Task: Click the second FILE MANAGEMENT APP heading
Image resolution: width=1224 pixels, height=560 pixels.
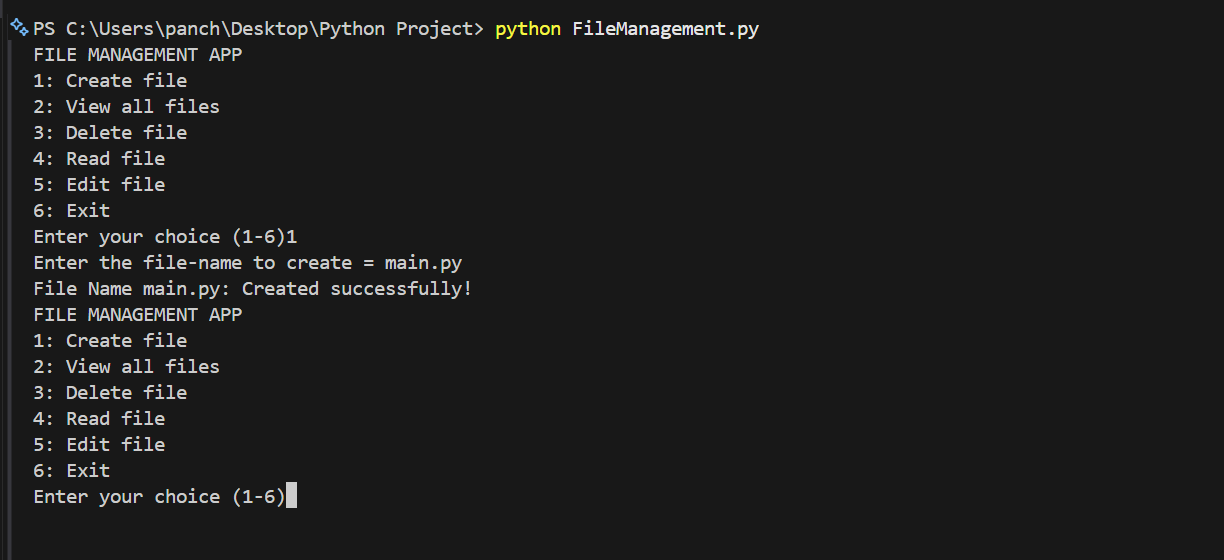Action: [138, 315]
